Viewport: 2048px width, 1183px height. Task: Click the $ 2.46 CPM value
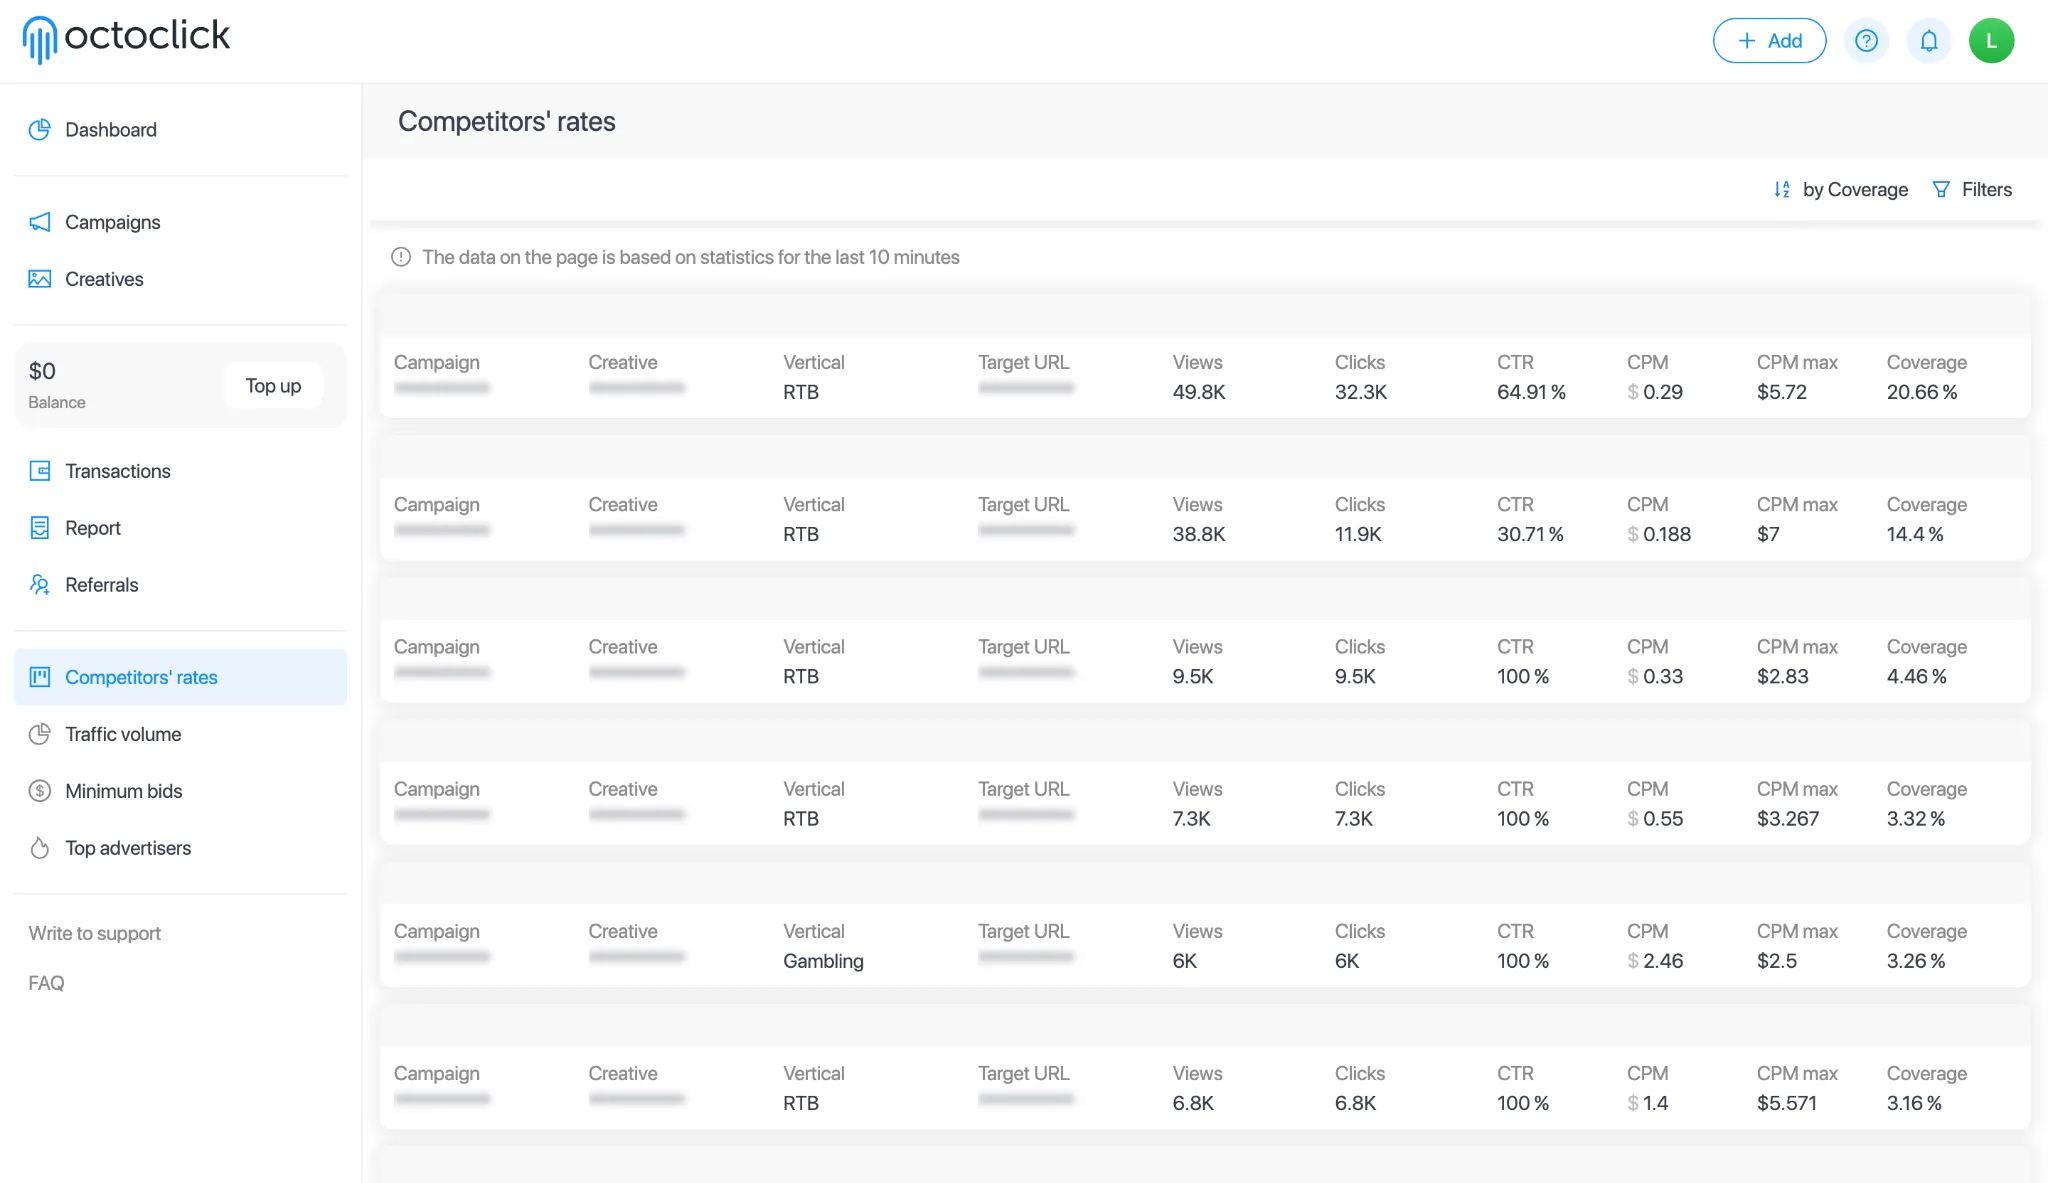coord(1655,961)
